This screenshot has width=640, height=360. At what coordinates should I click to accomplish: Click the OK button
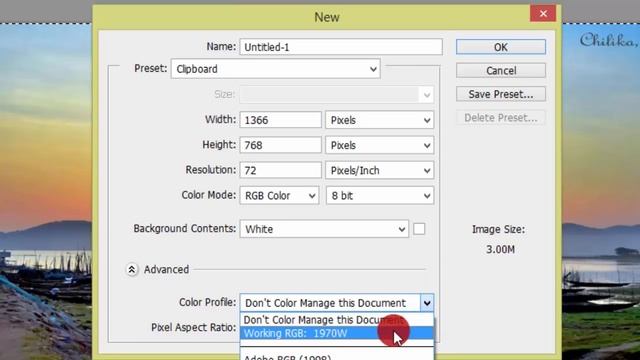pos(501,47)
